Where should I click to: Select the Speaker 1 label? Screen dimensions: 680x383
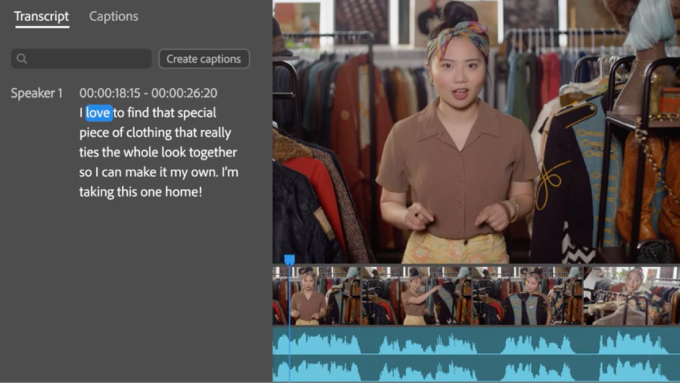37,93
